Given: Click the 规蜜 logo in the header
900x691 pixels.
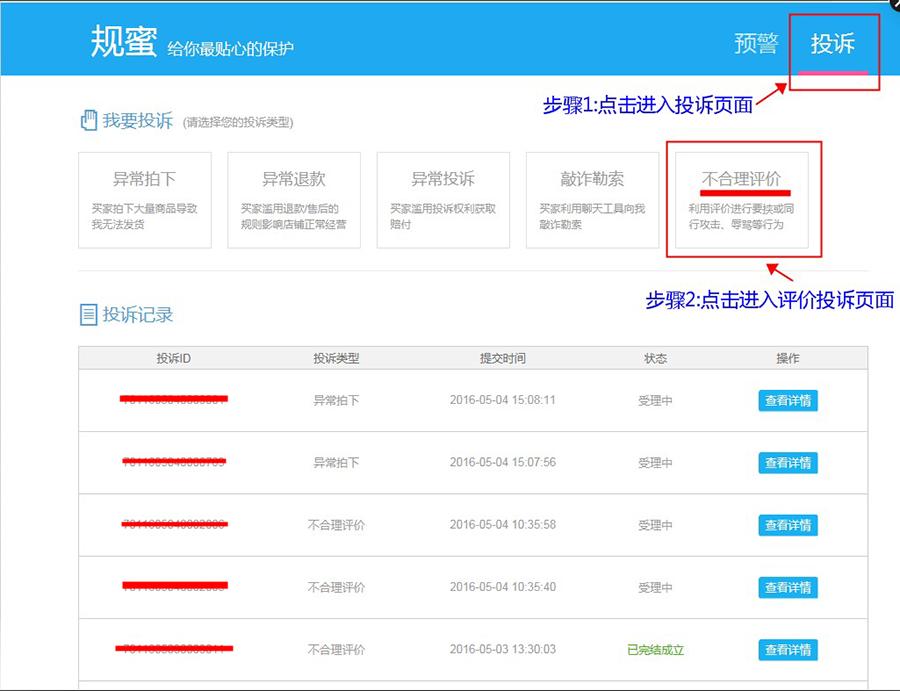Looking at the screenshot, I should (x=123, y=42).
